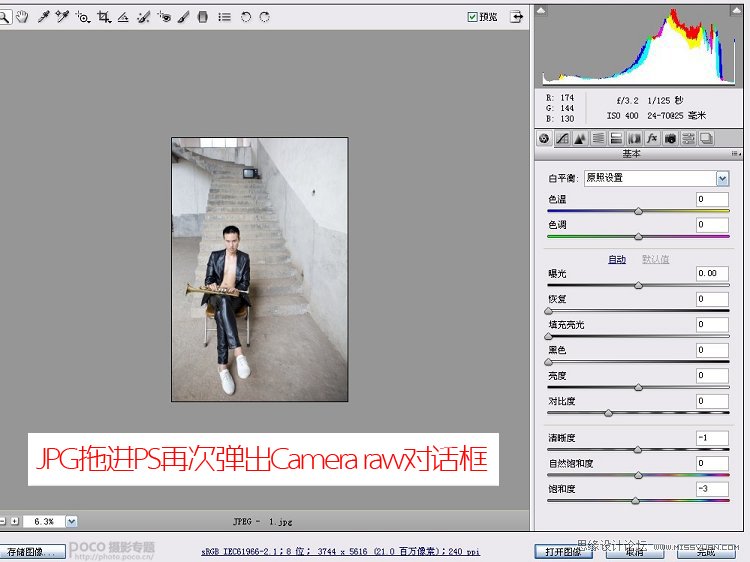This screenshot has width=750, height=562.
Task: Select the Spot Removal tool
Action: point(143,17)
